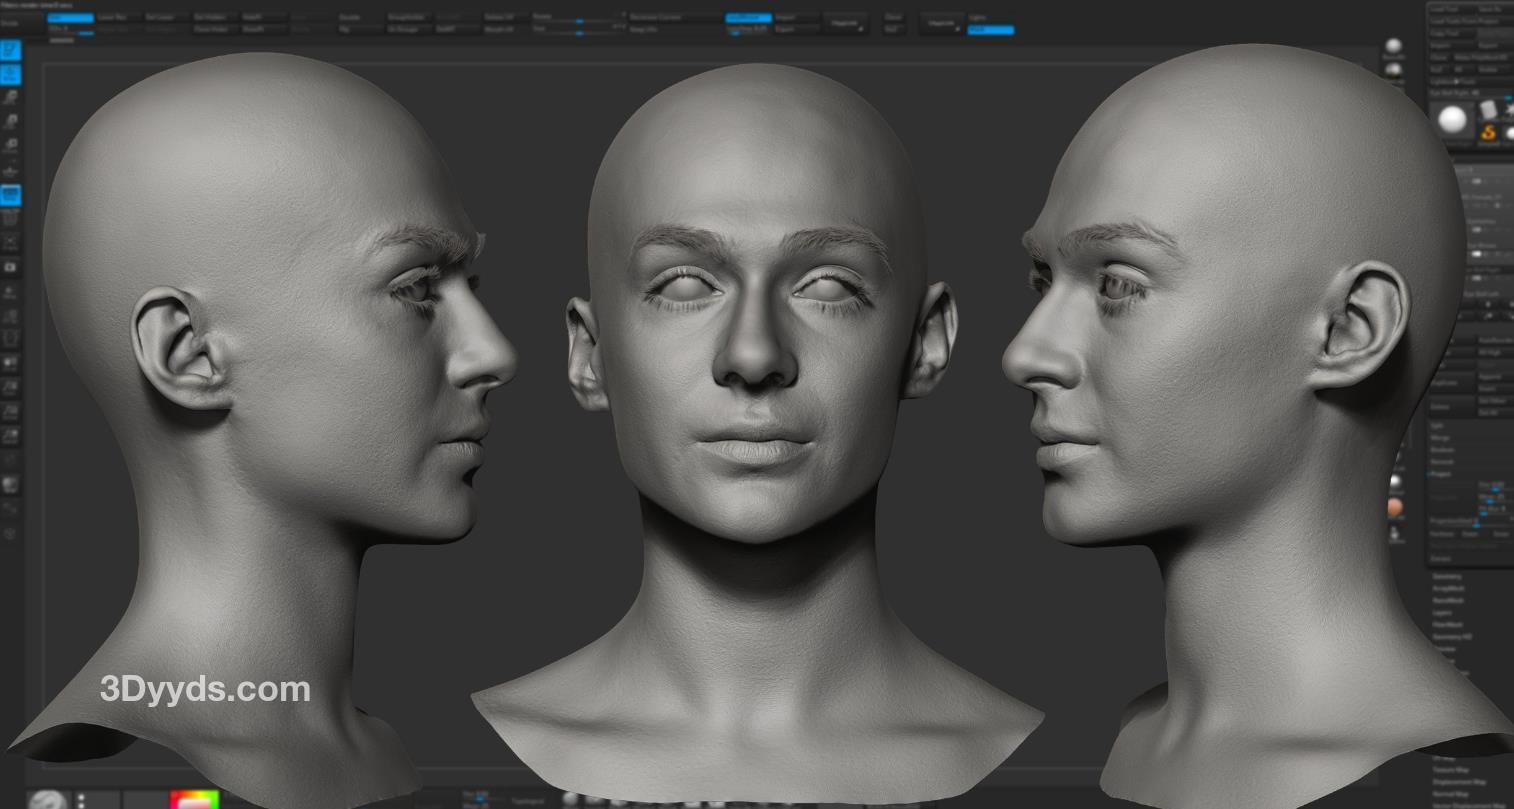Open the color picker swatch at bottom
This screenshot has height=809, width=1514.
tap(194, 799)
